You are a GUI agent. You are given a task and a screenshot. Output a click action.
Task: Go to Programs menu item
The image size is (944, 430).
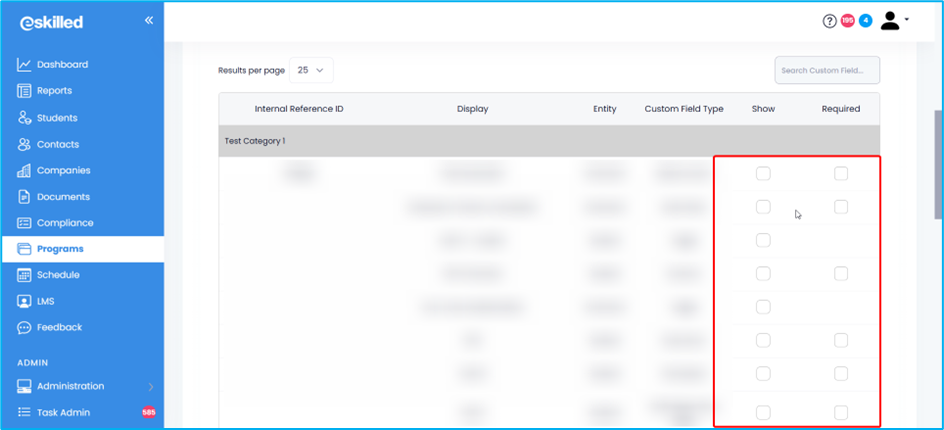(x=60, y=249)
